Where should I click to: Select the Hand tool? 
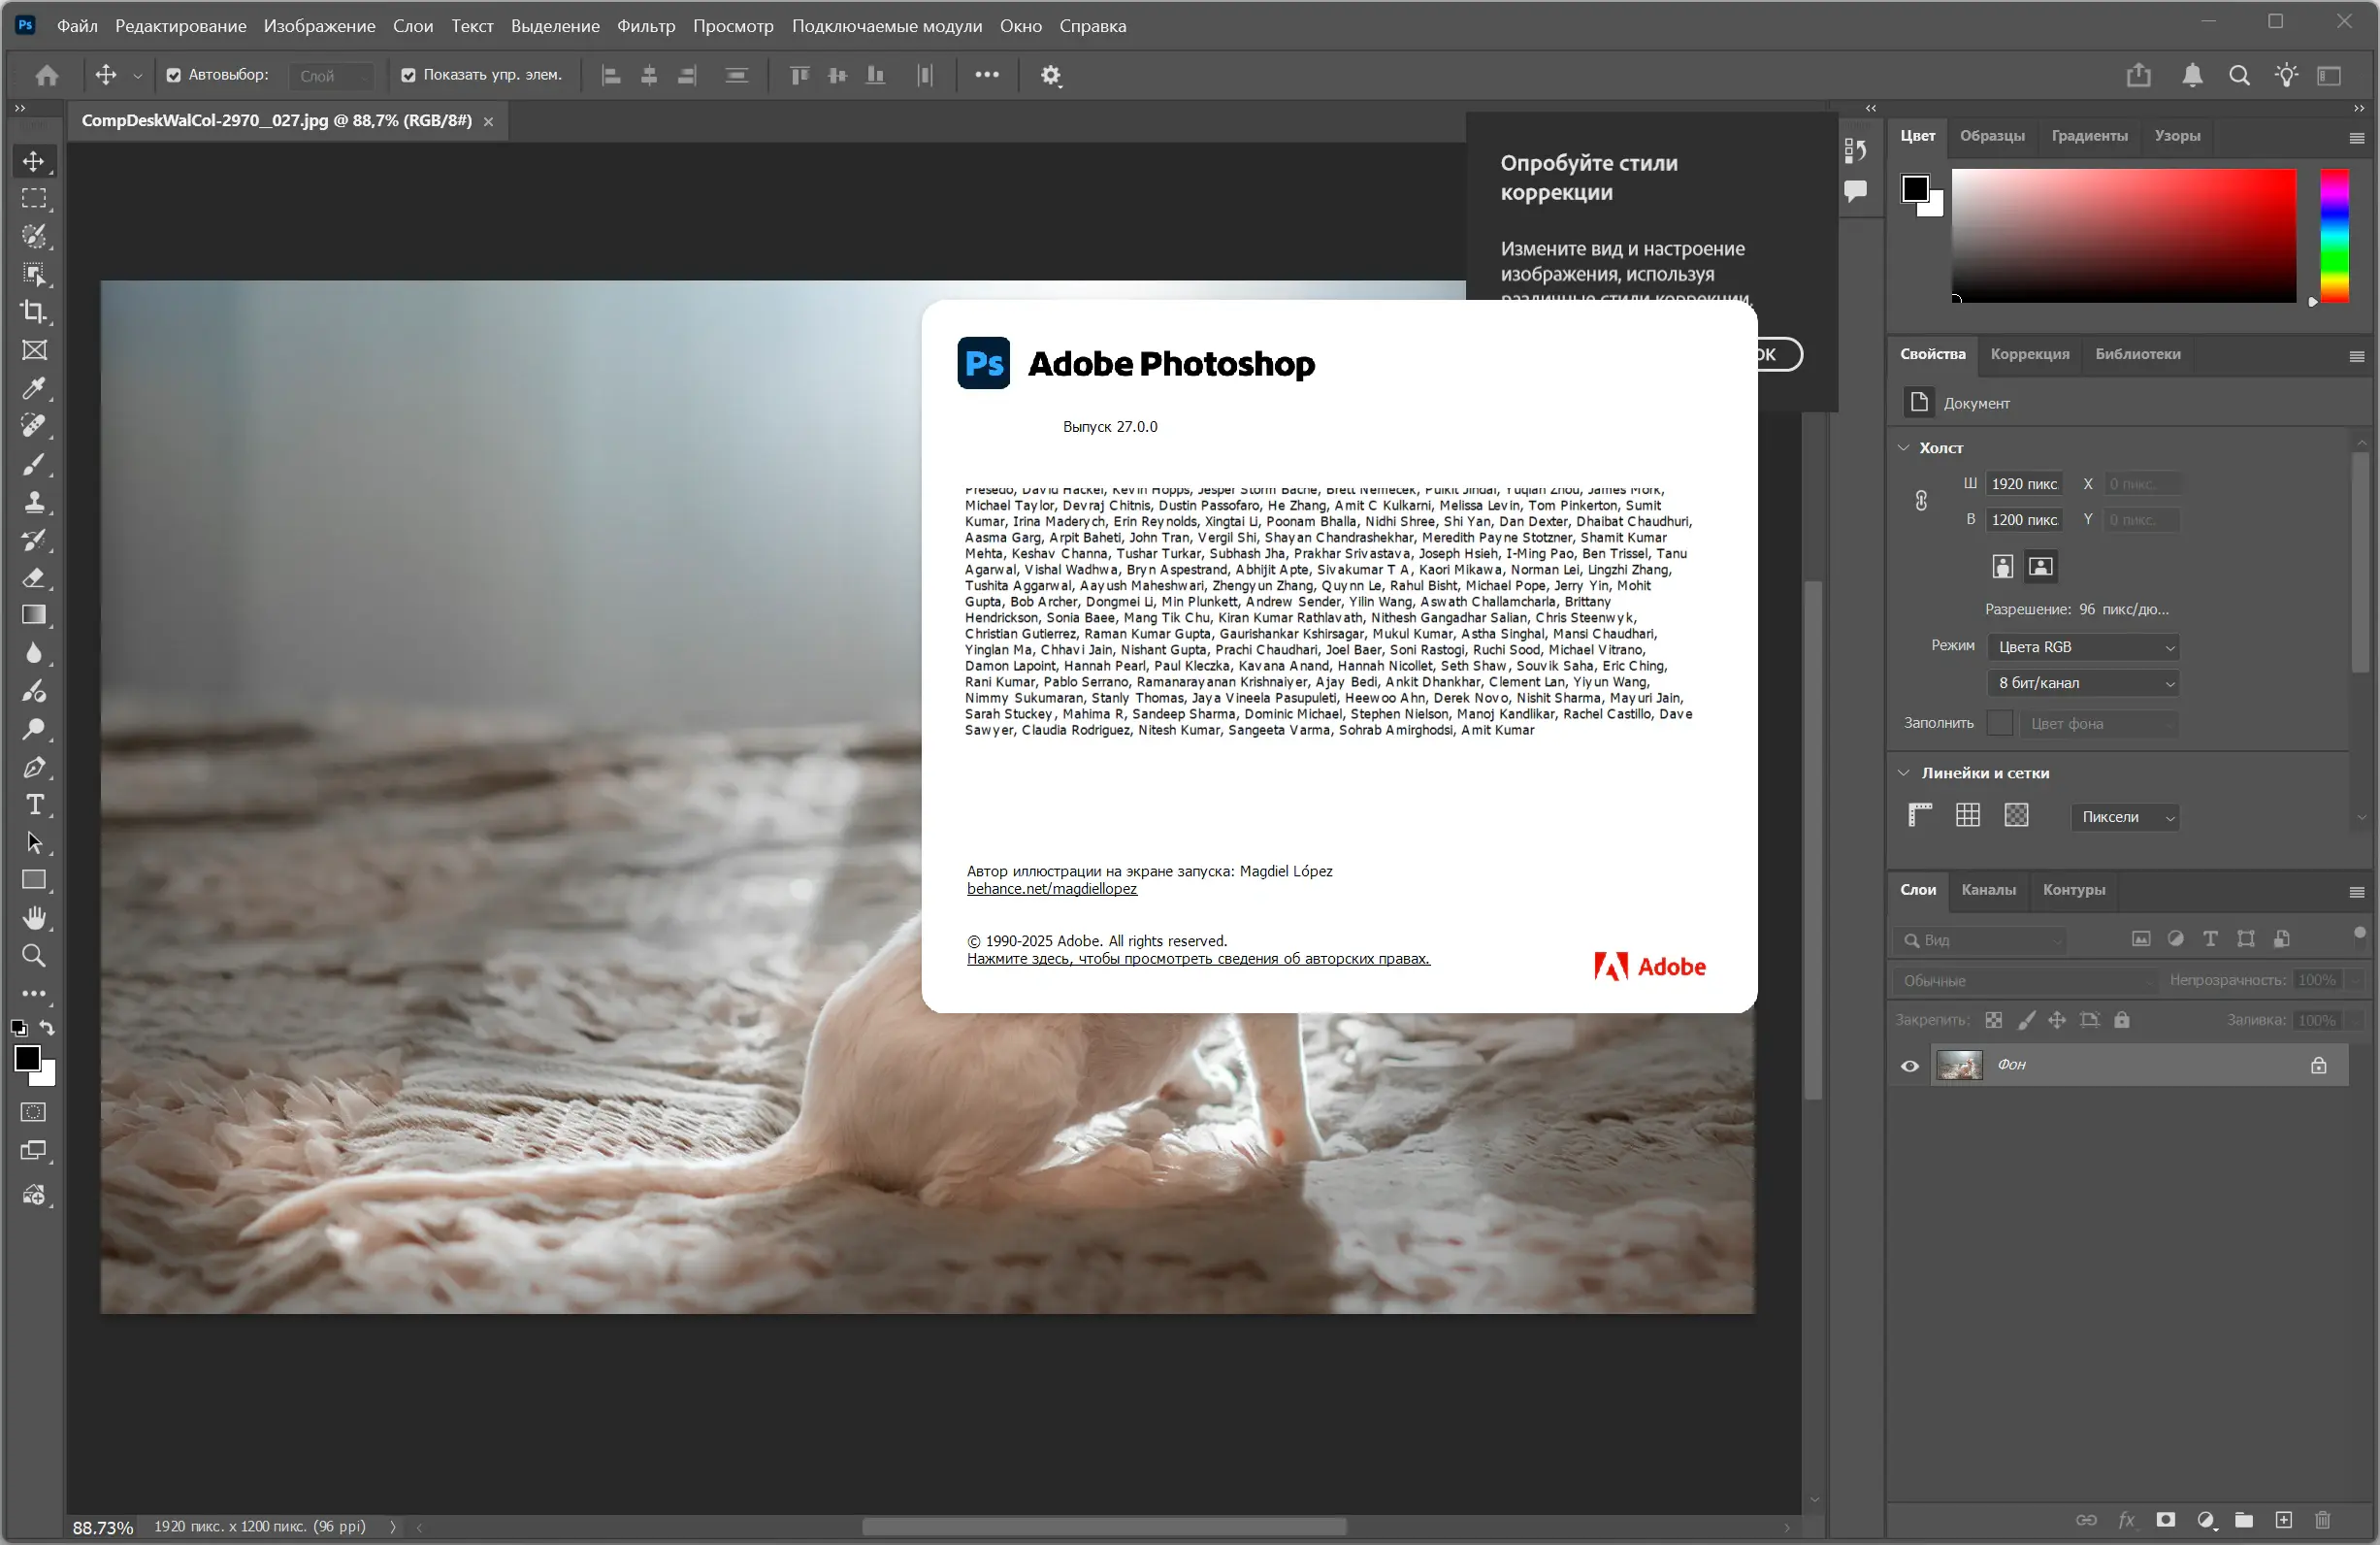[34, 918]
